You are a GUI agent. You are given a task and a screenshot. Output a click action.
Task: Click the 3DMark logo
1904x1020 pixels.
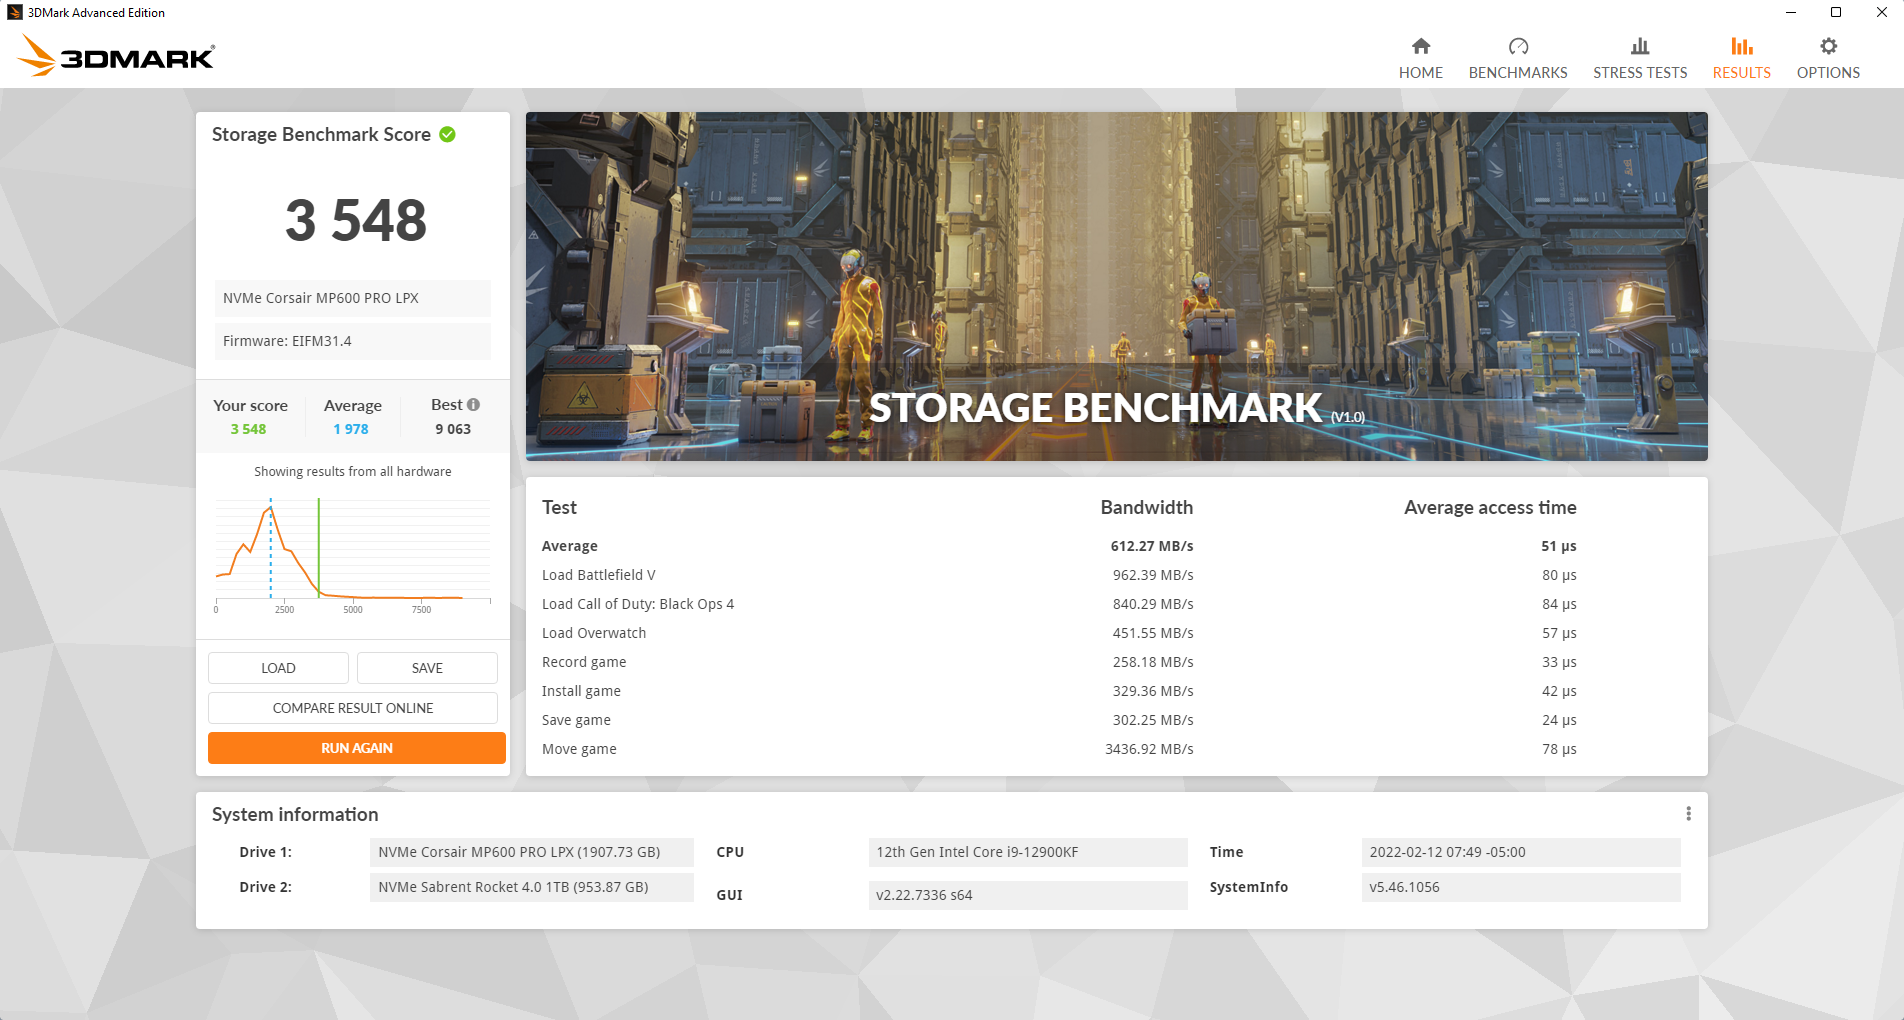point(116,56)
